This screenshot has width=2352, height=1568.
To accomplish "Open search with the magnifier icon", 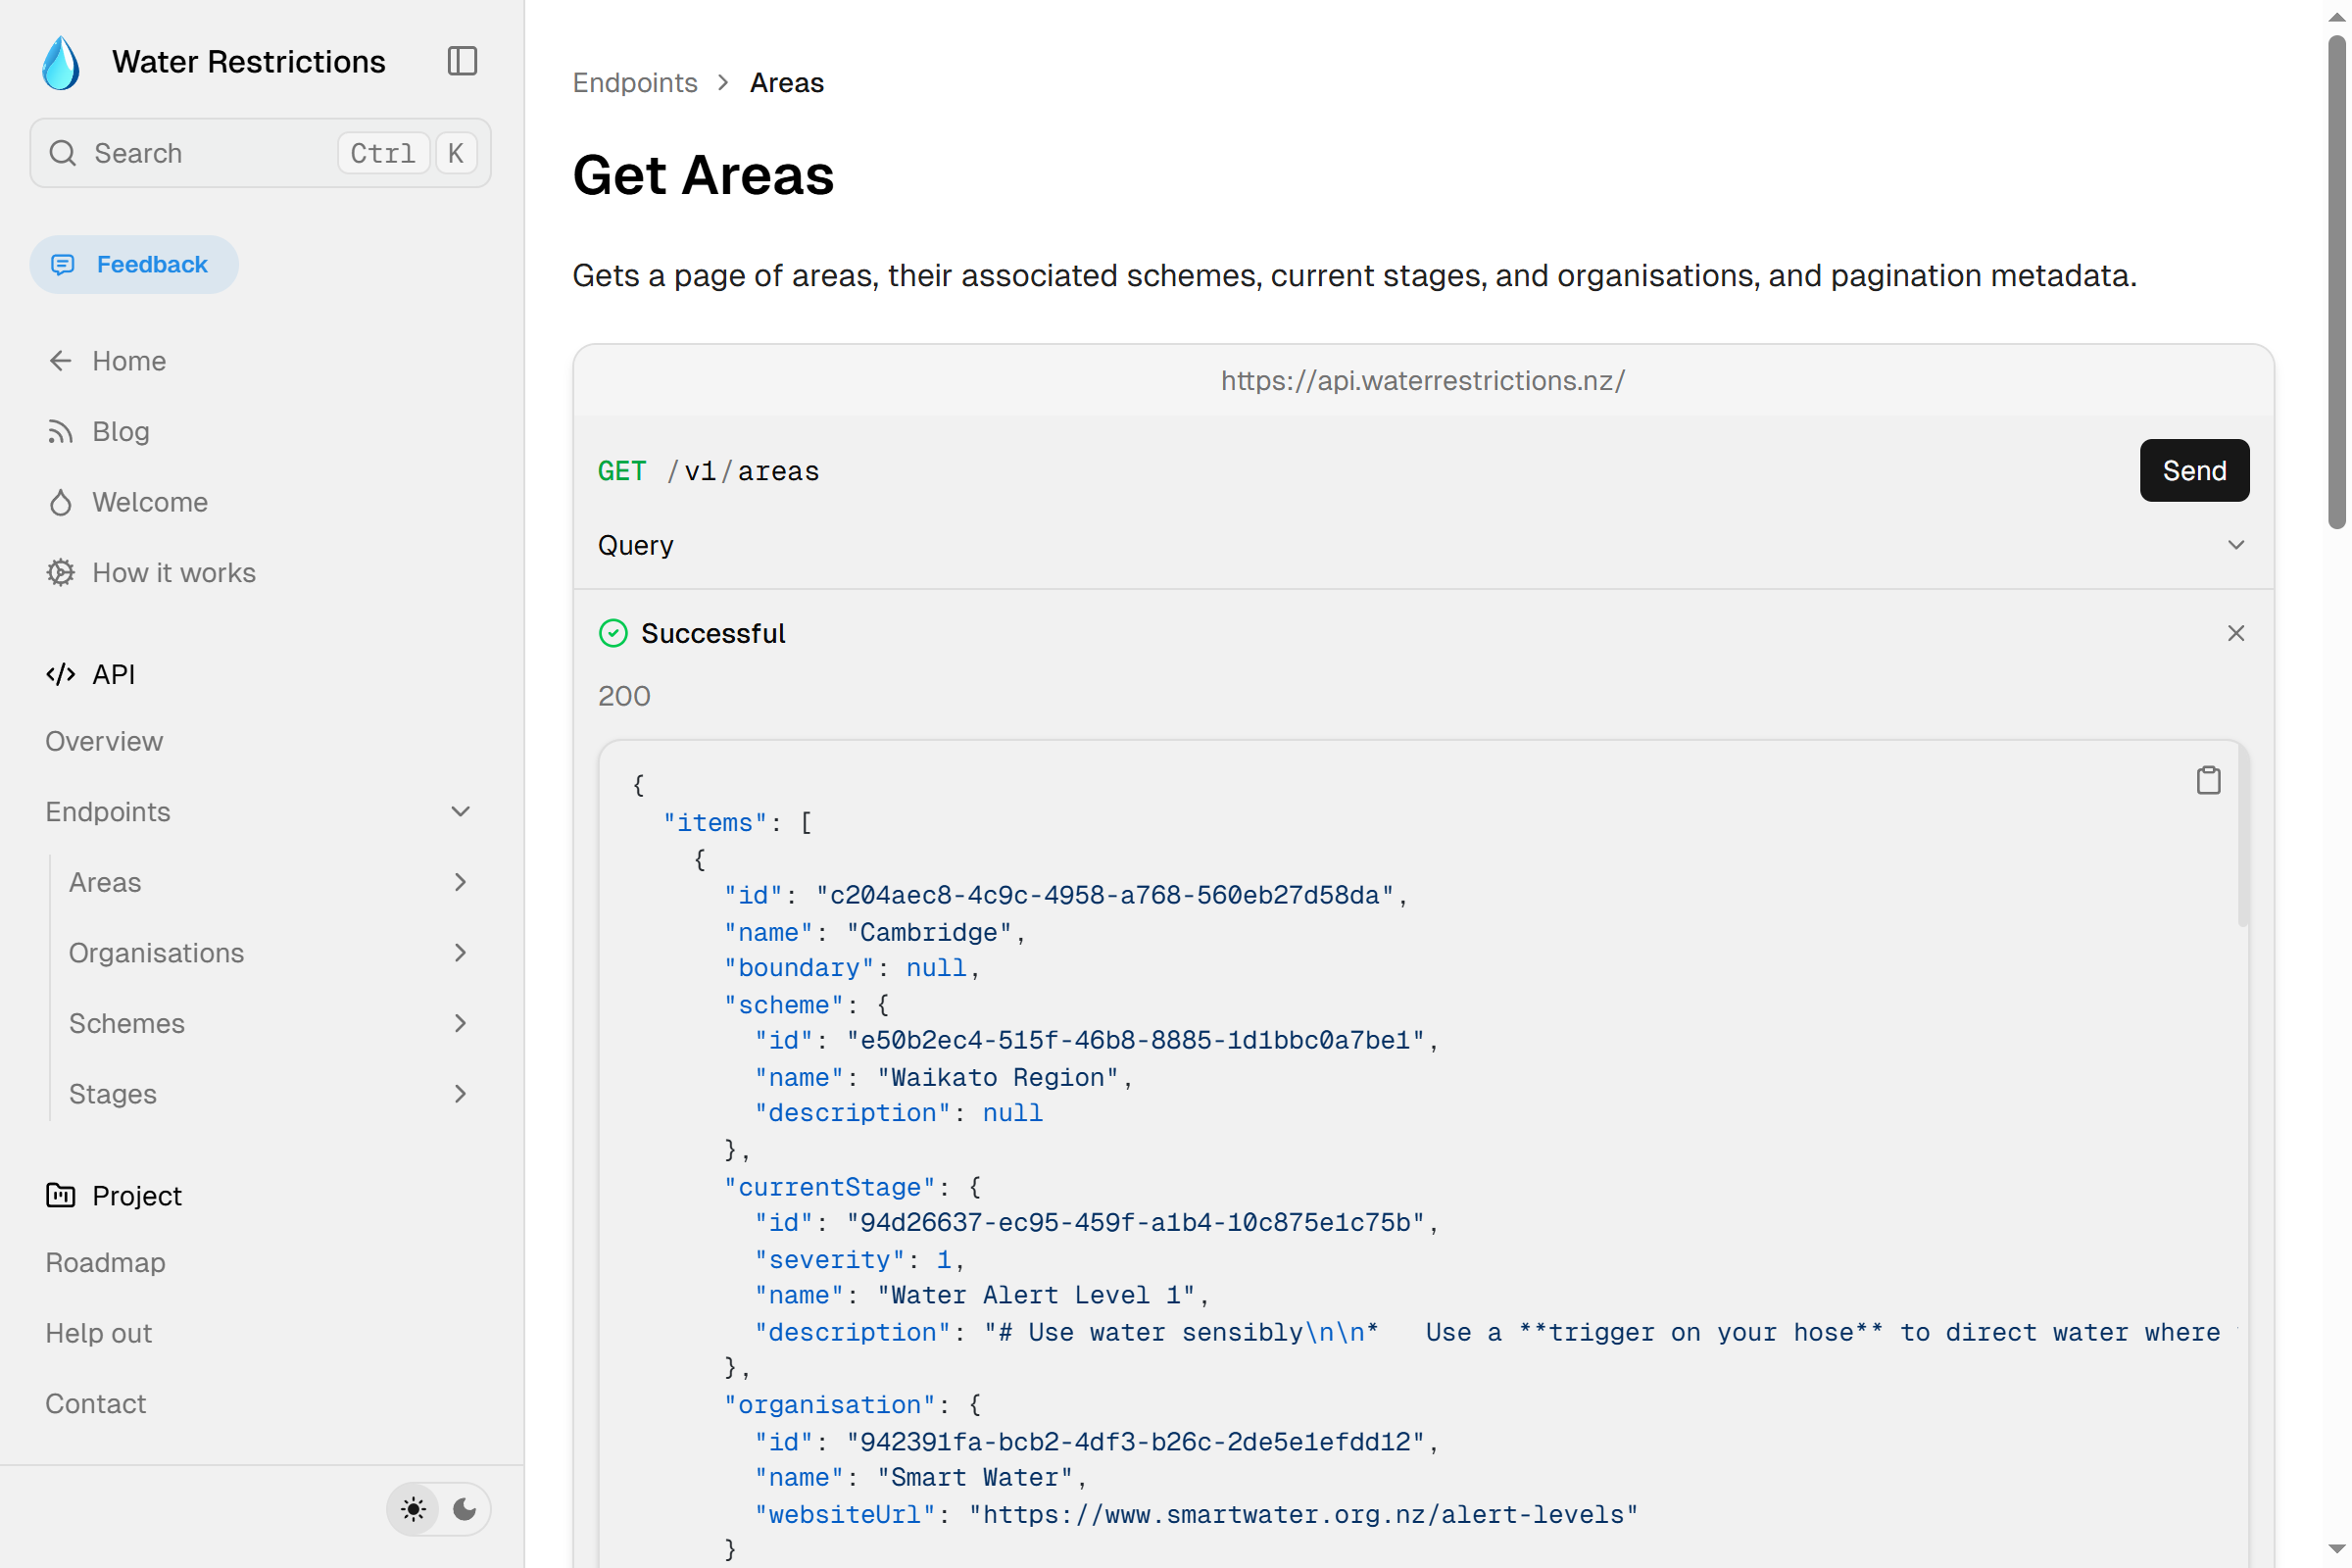I will pyautogui.click(x=62, y=153).
